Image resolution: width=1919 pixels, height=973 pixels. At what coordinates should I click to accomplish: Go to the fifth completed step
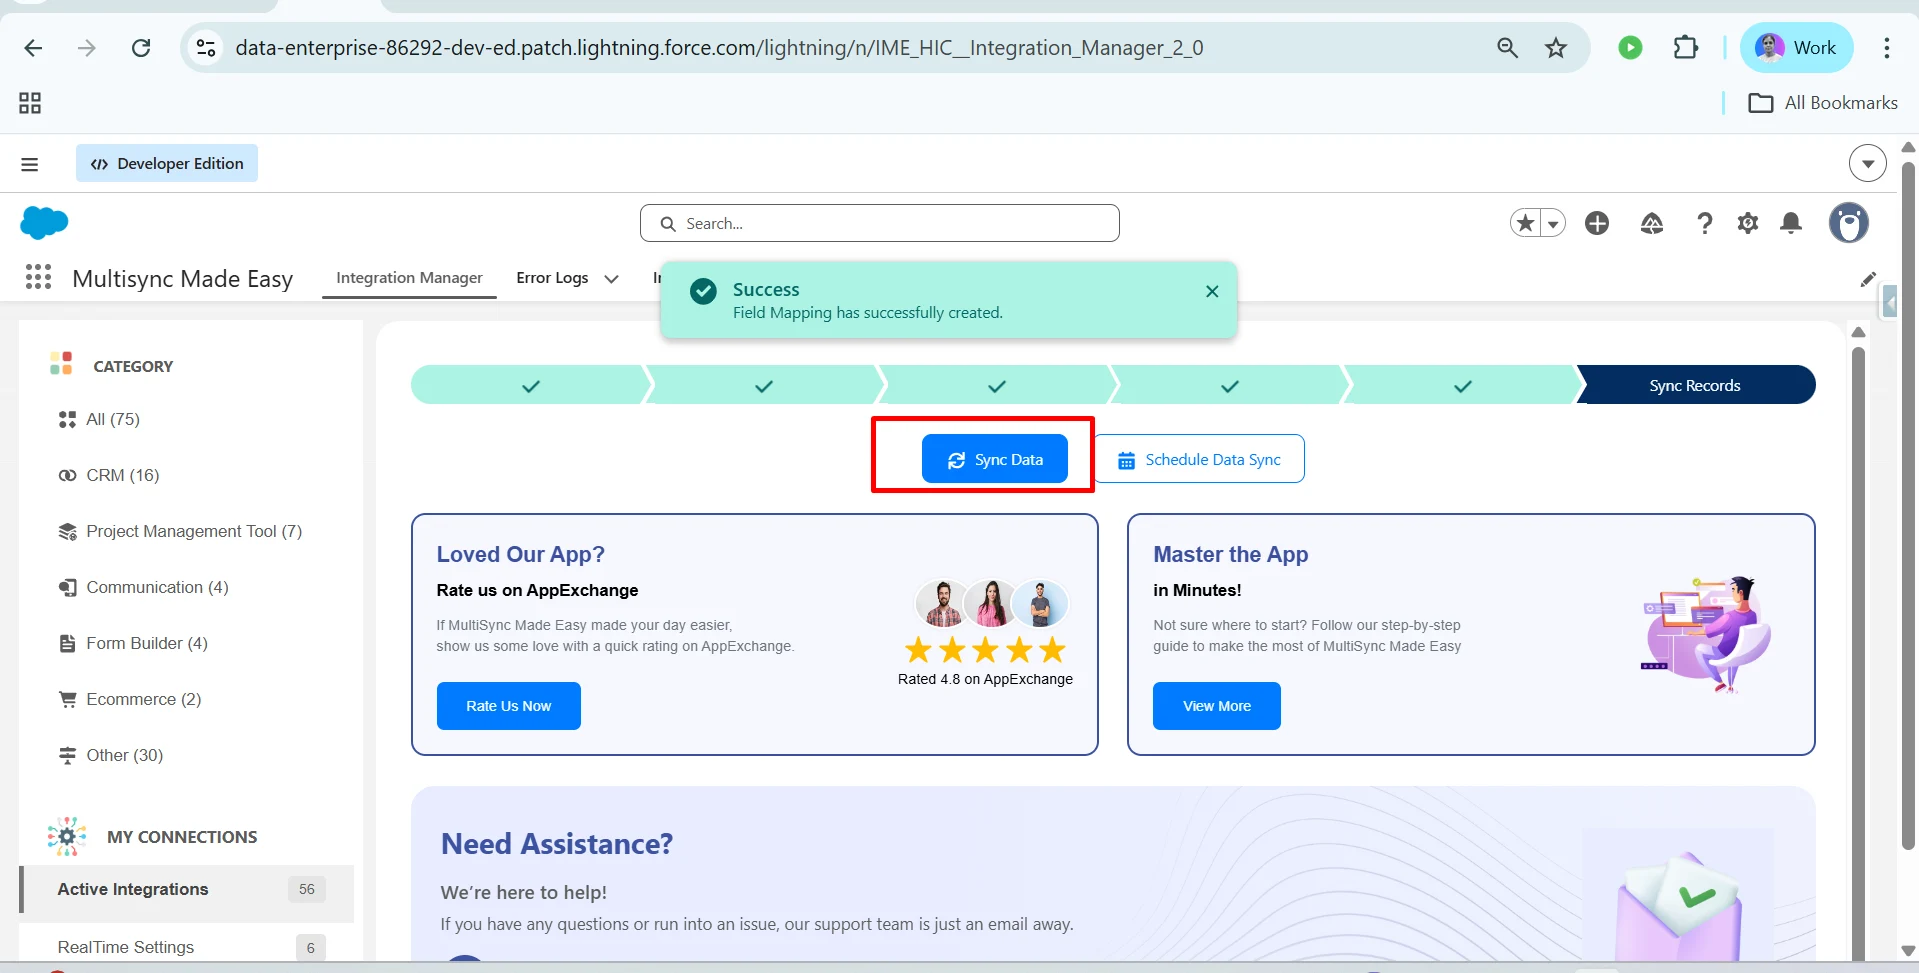1463,385
